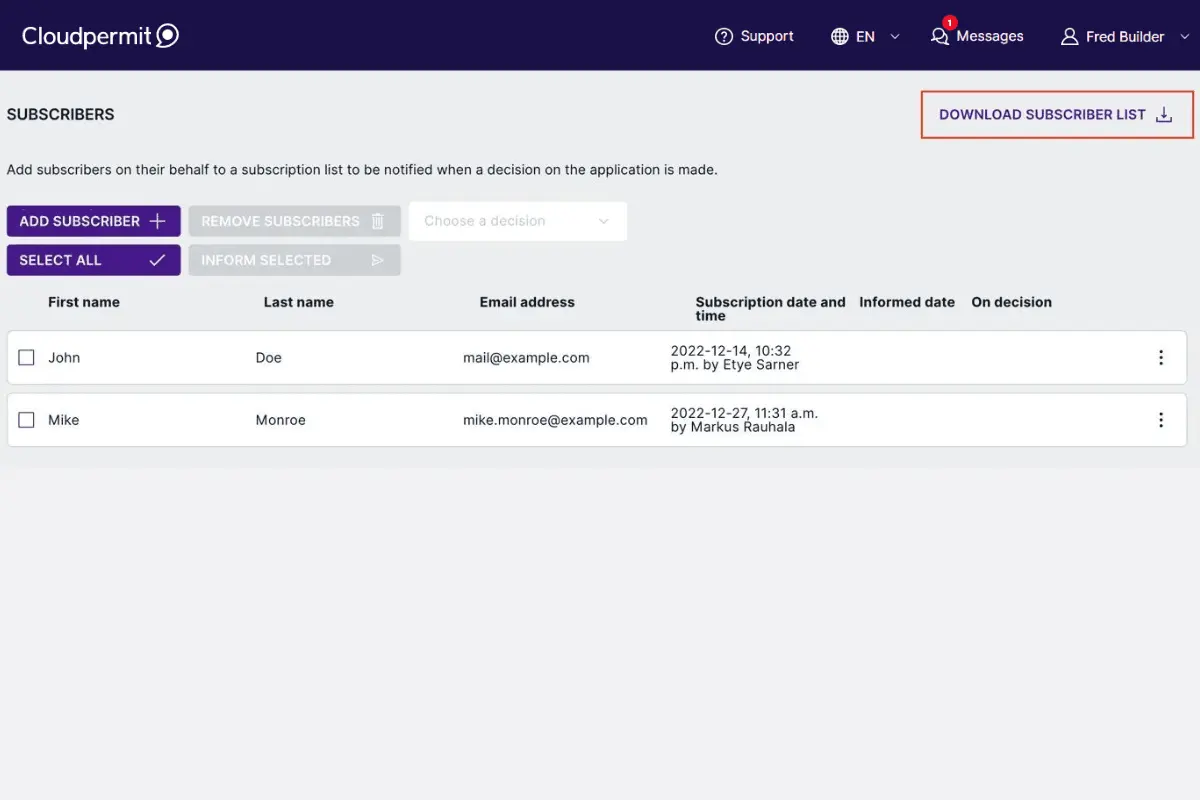Viewport: 1200px width, 800px height.
Task: Click Download Subscriber List button
Action: (x=1057, y=115)
